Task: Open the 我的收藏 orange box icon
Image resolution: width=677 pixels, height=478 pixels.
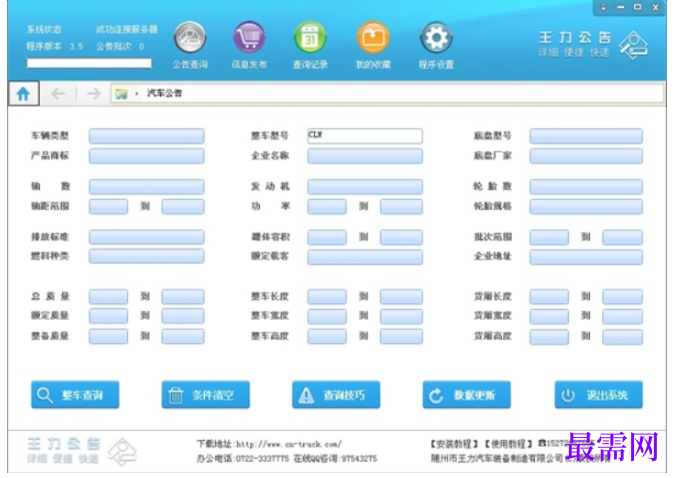Action: click(373, 38)
